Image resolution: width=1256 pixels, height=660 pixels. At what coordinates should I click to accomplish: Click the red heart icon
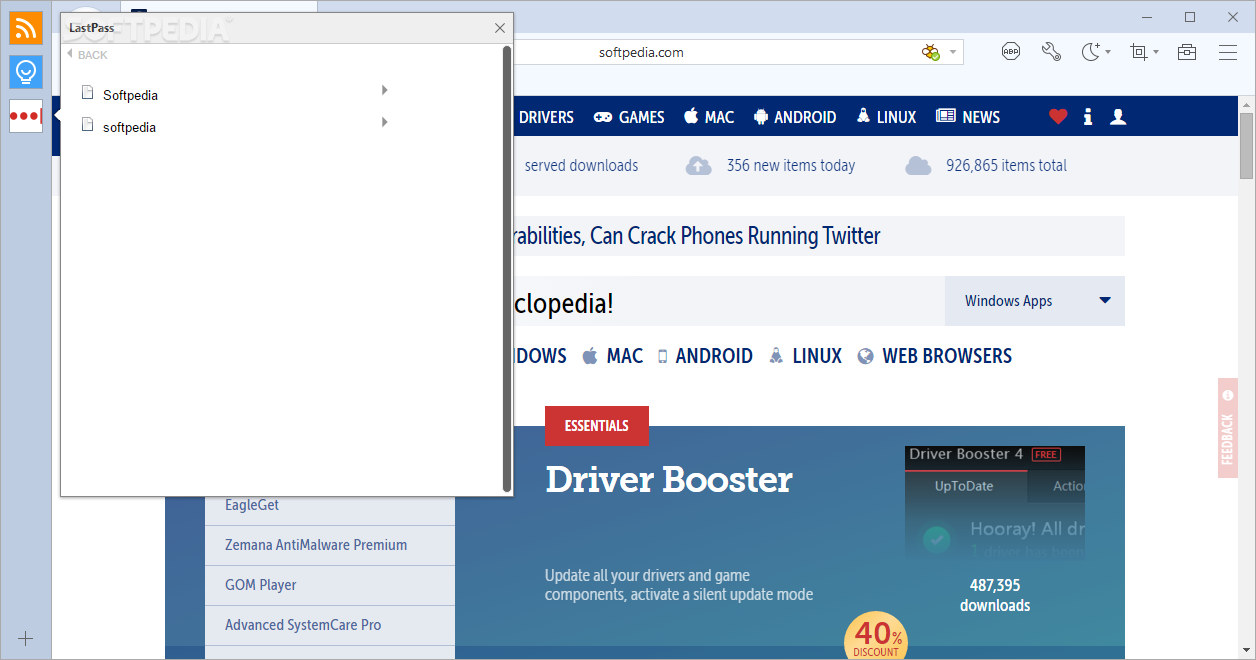tap(1058, 117)
